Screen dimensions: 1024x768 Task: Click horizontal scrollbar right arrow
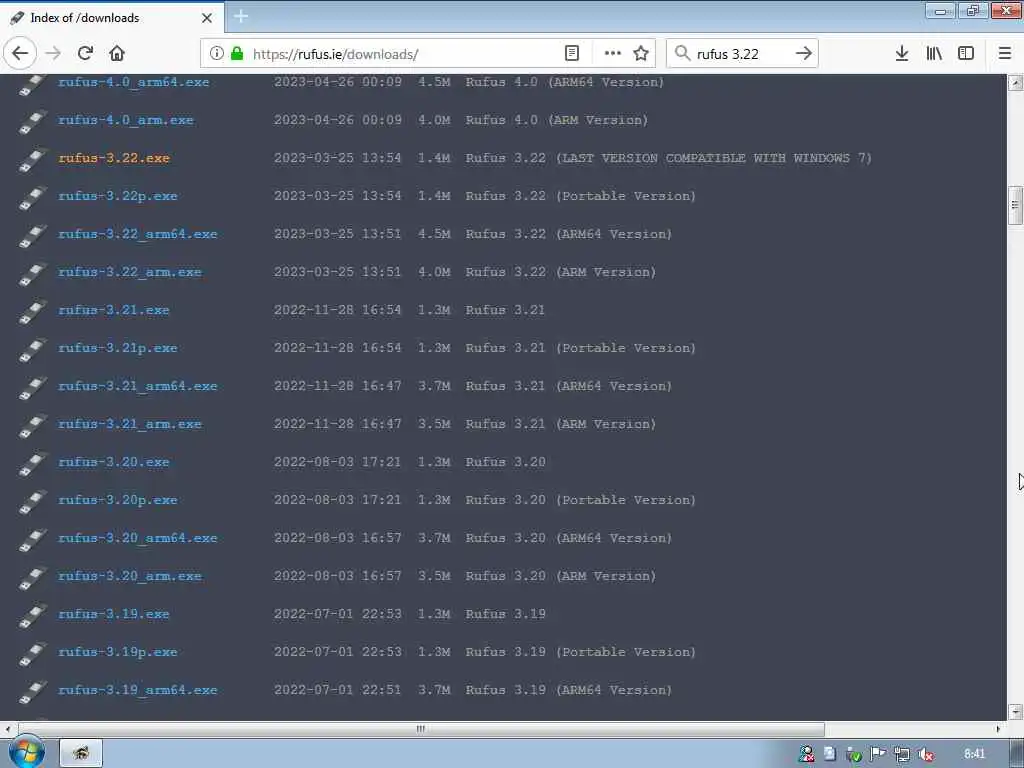coord(998,728)
